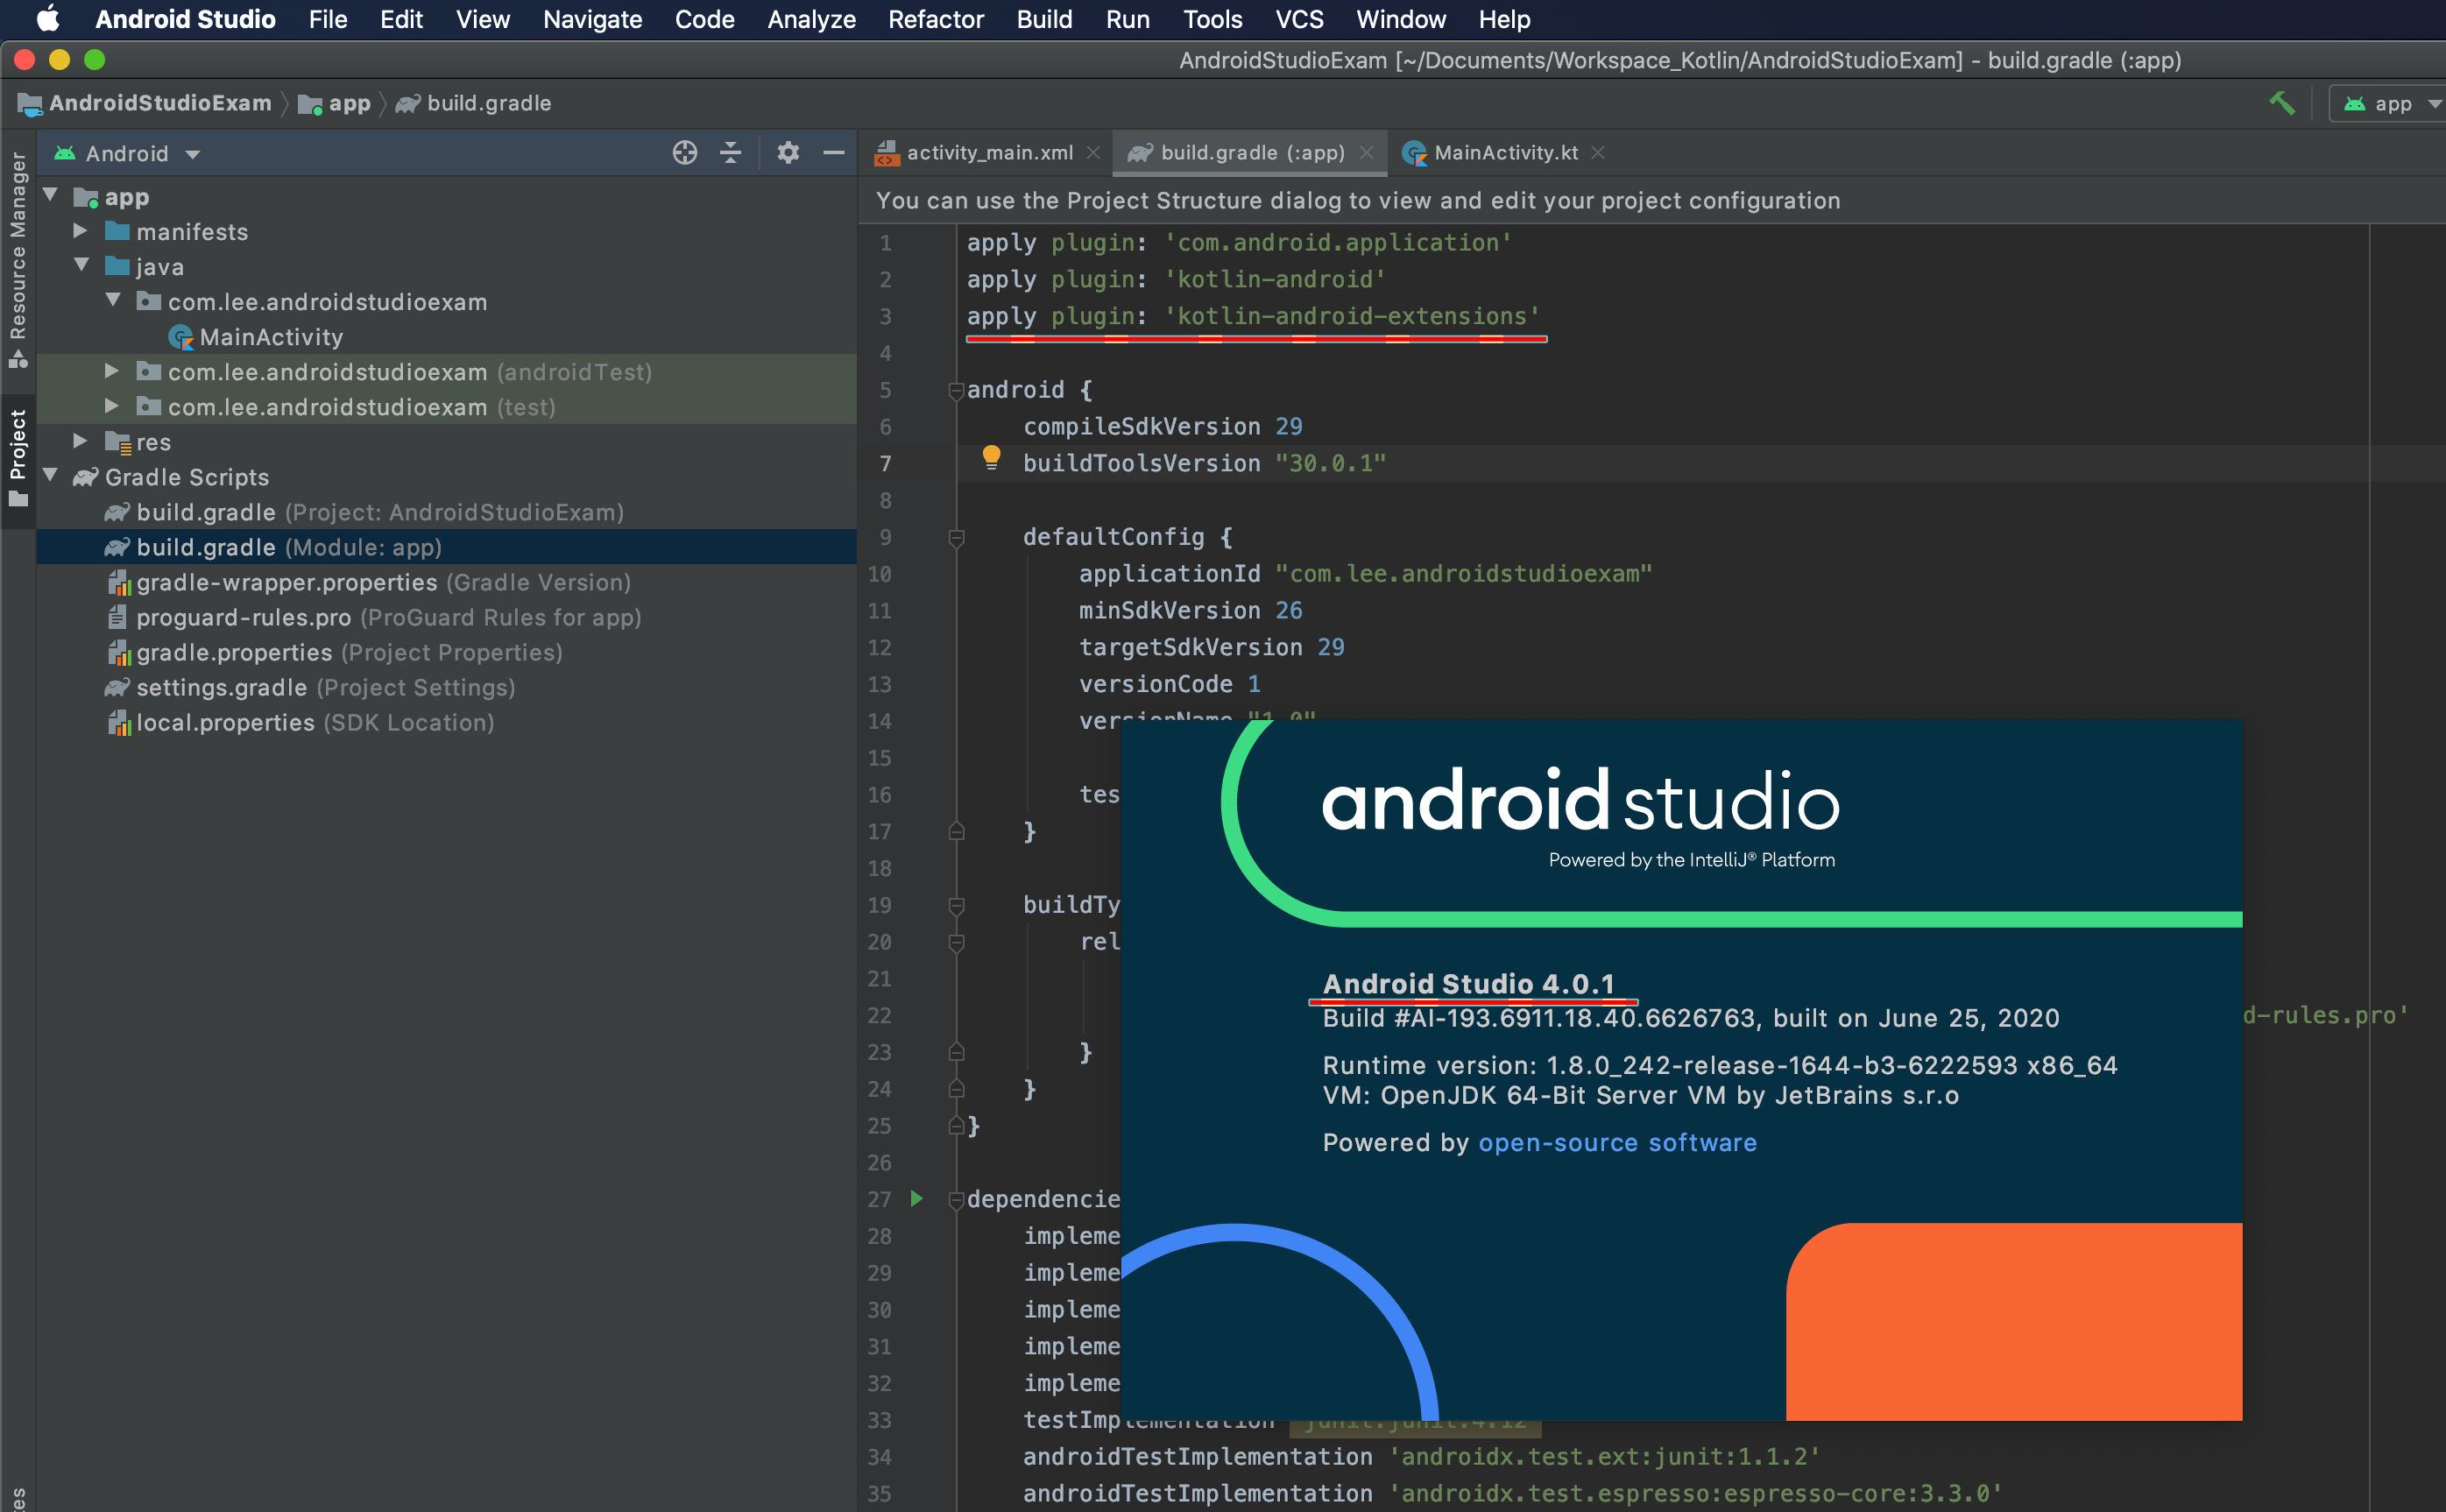Close the activity_main.xml tab
The width and height of the screenshot is (2446, 1512).
tap(1093, 153)
